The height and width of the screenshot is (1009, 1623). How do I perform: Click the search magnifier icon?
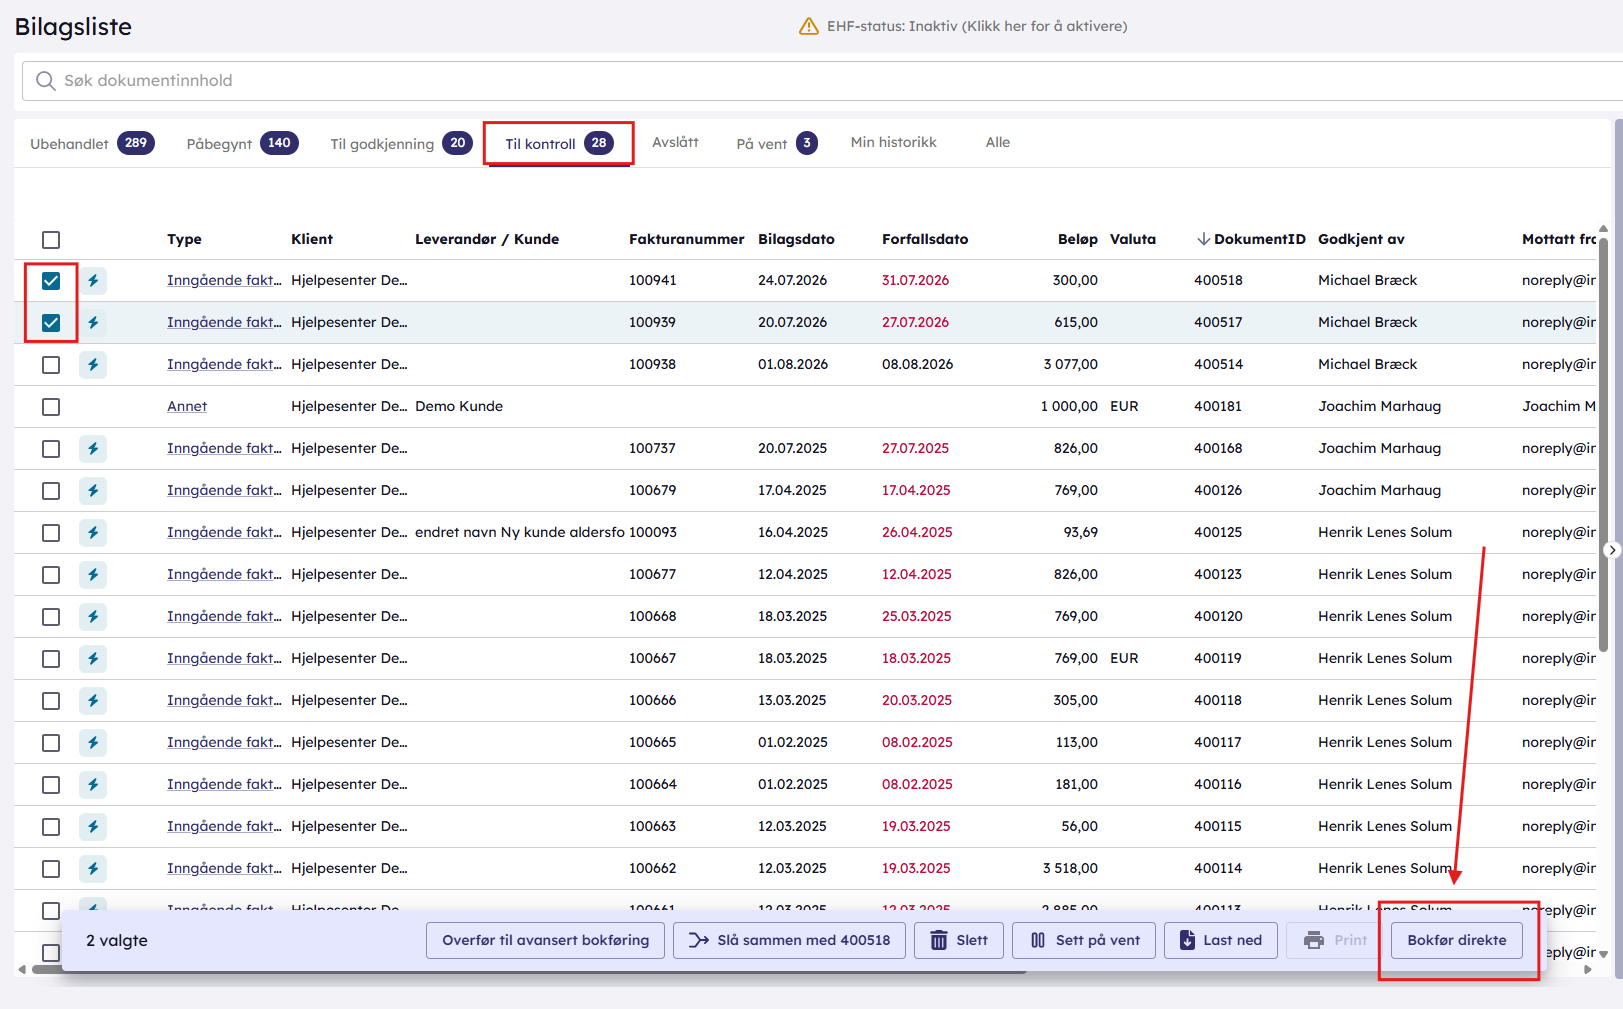(x=45, y=81)
